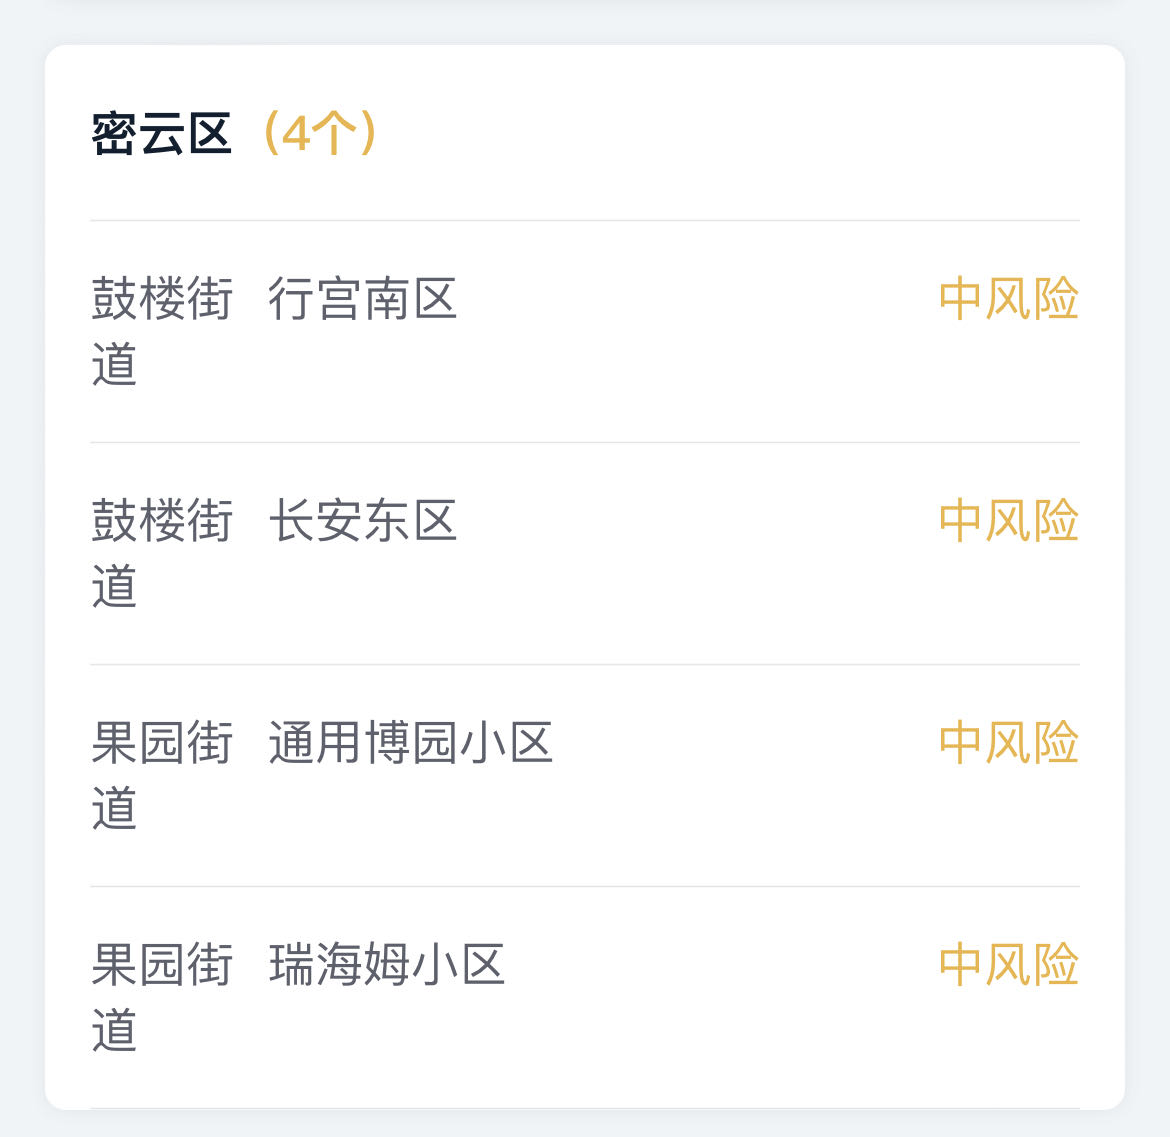Click 中风险 label beside 长安东区

pos(1008,521)
